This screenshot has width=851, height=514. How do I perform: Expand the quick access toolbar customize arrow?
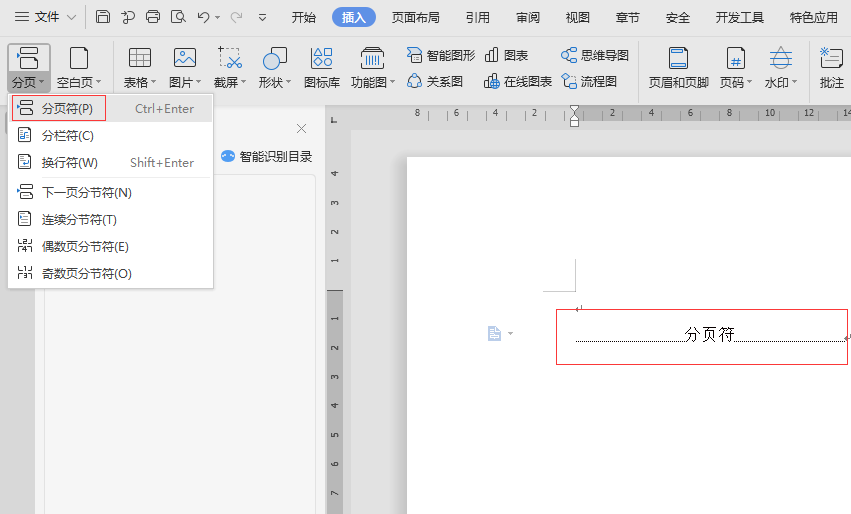(x=262, y=18)
